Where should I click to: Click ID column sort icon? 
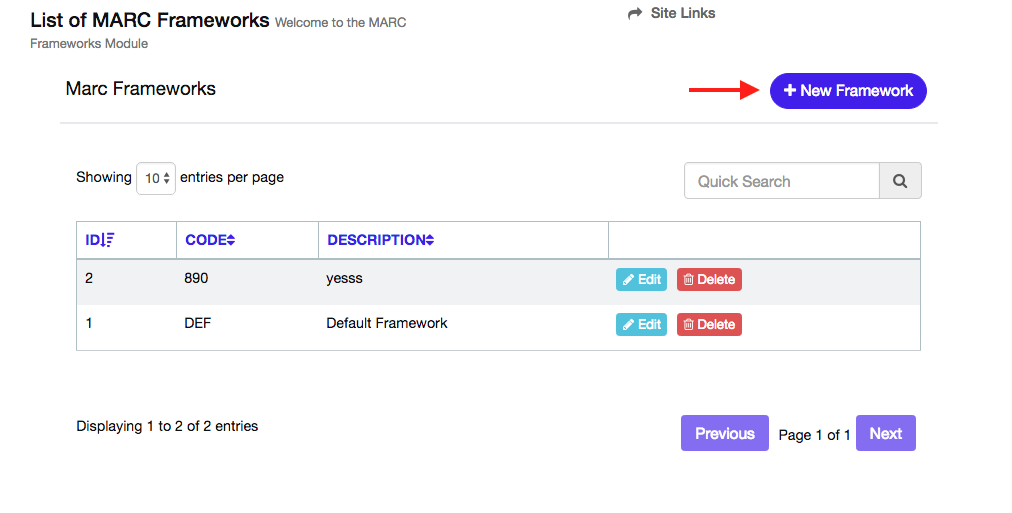(109, 240)
